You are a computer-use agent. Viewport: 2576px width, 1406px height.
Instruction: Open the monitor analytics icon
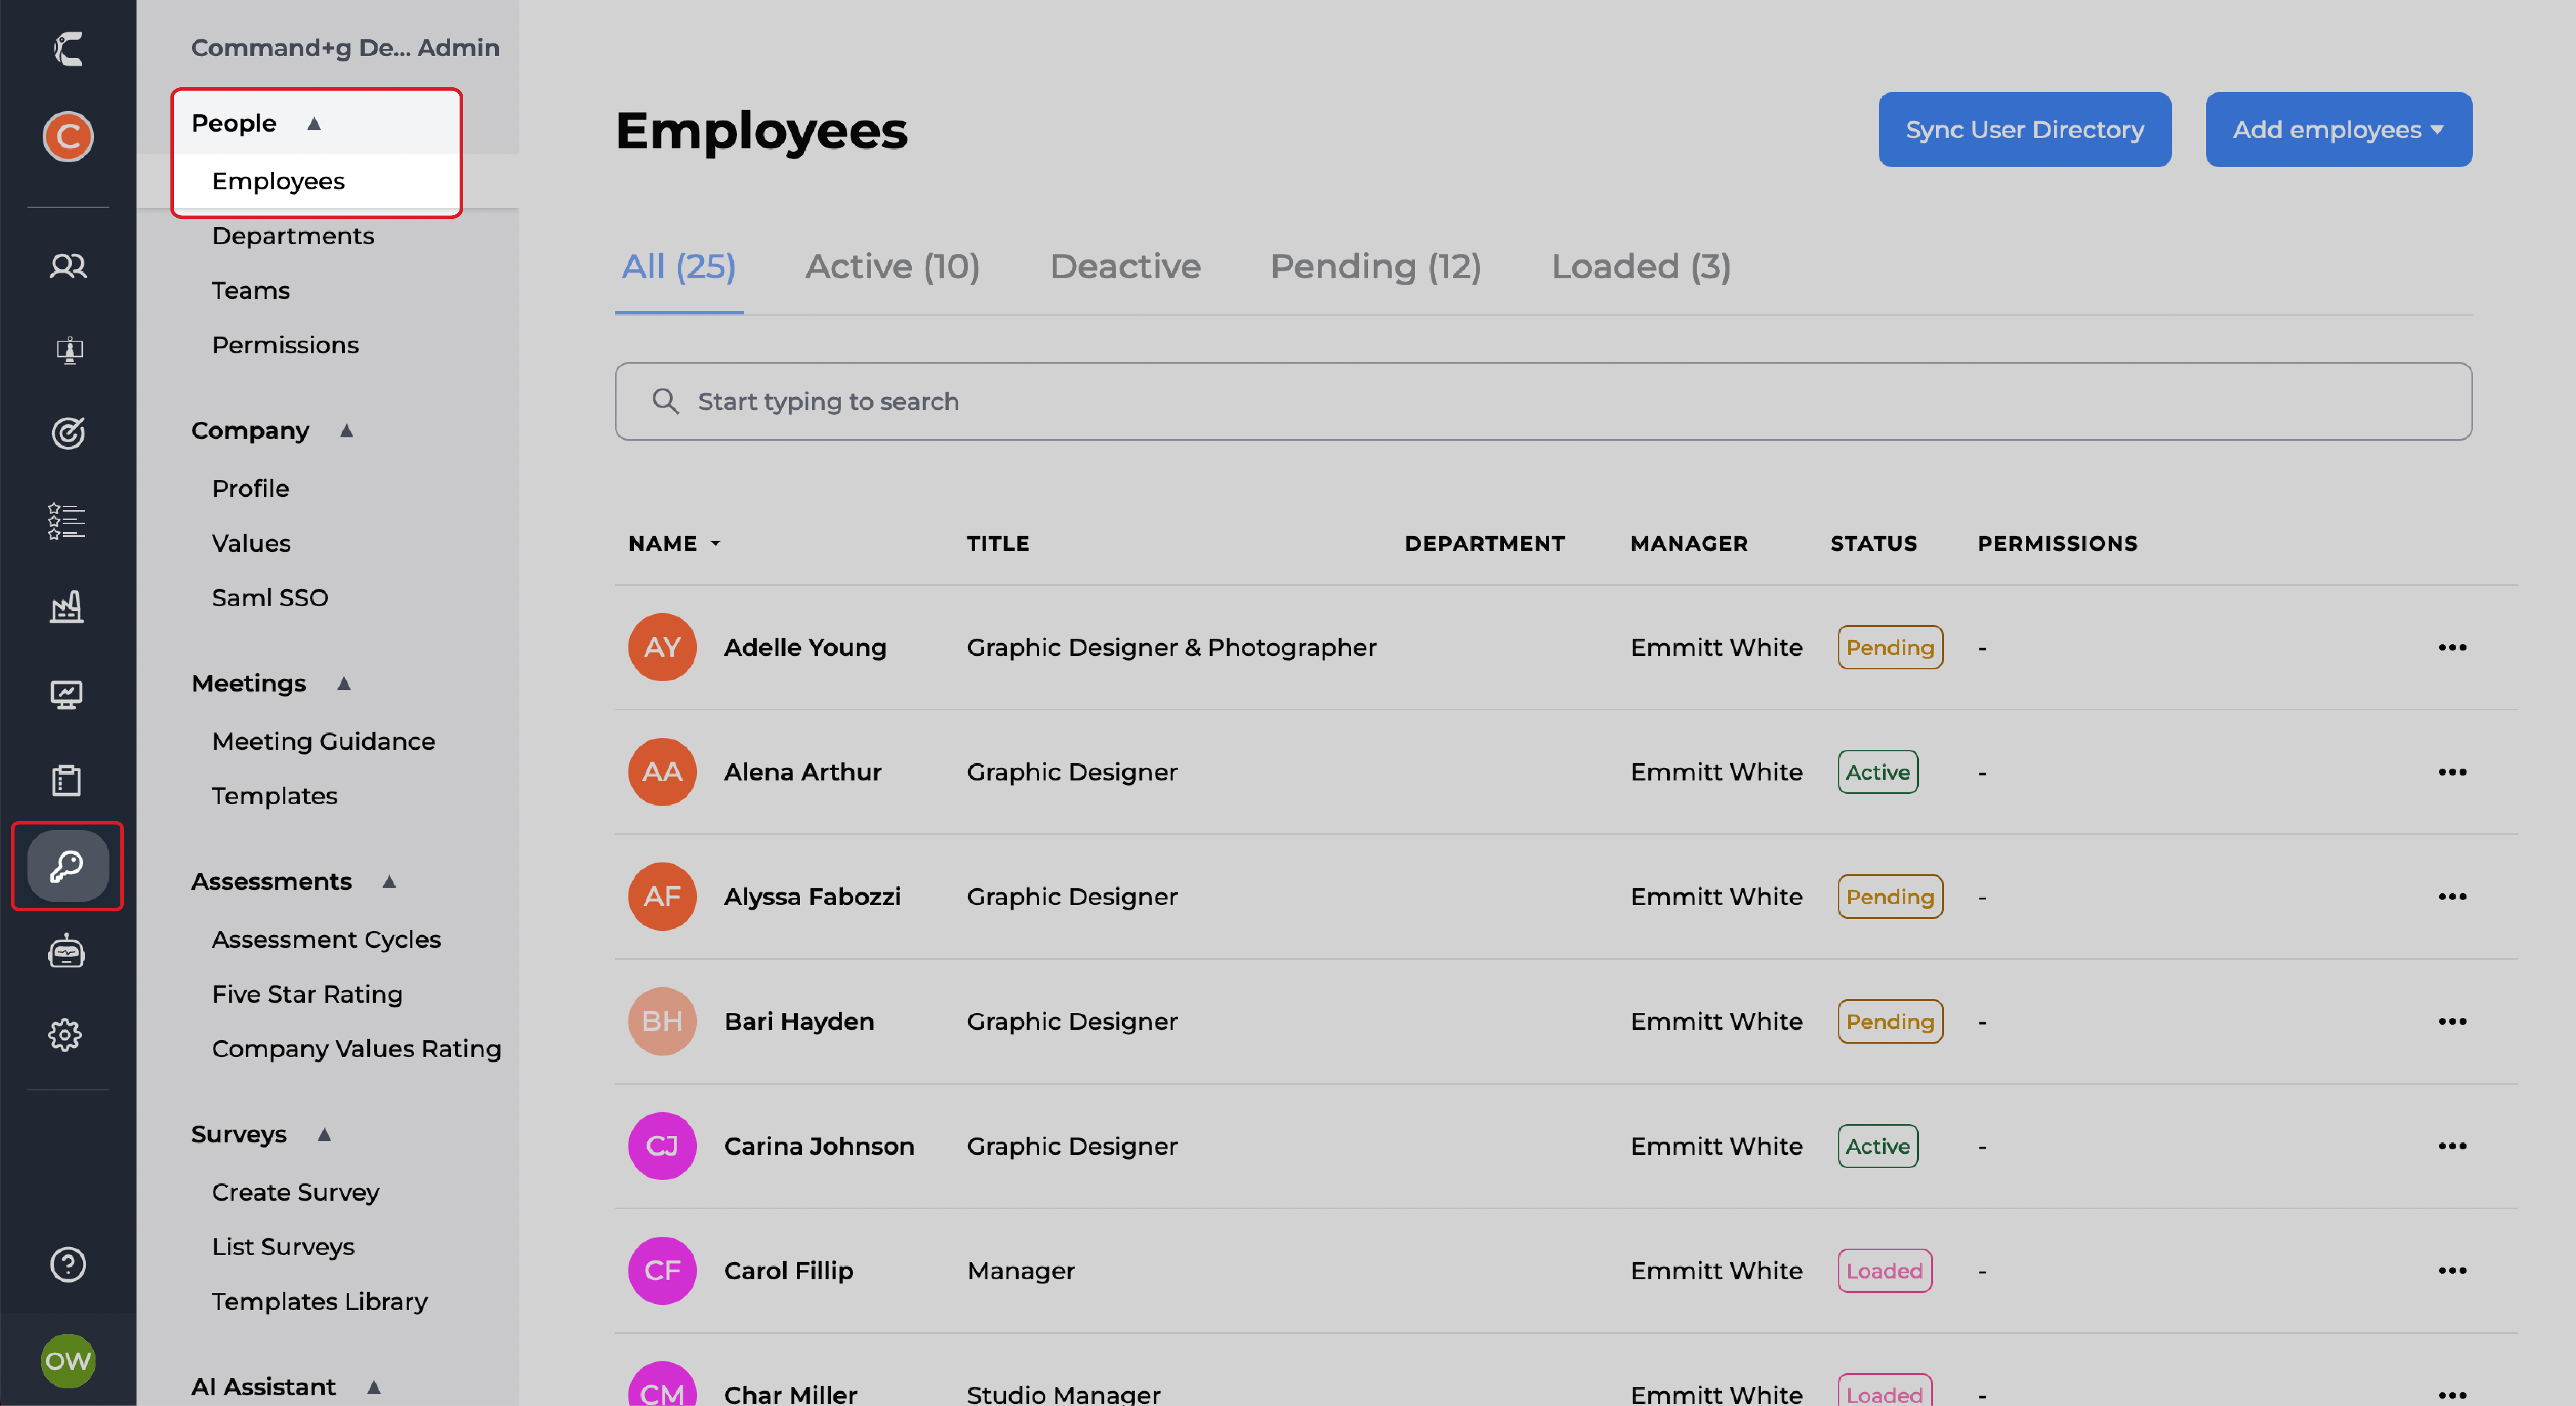(66, 694)
